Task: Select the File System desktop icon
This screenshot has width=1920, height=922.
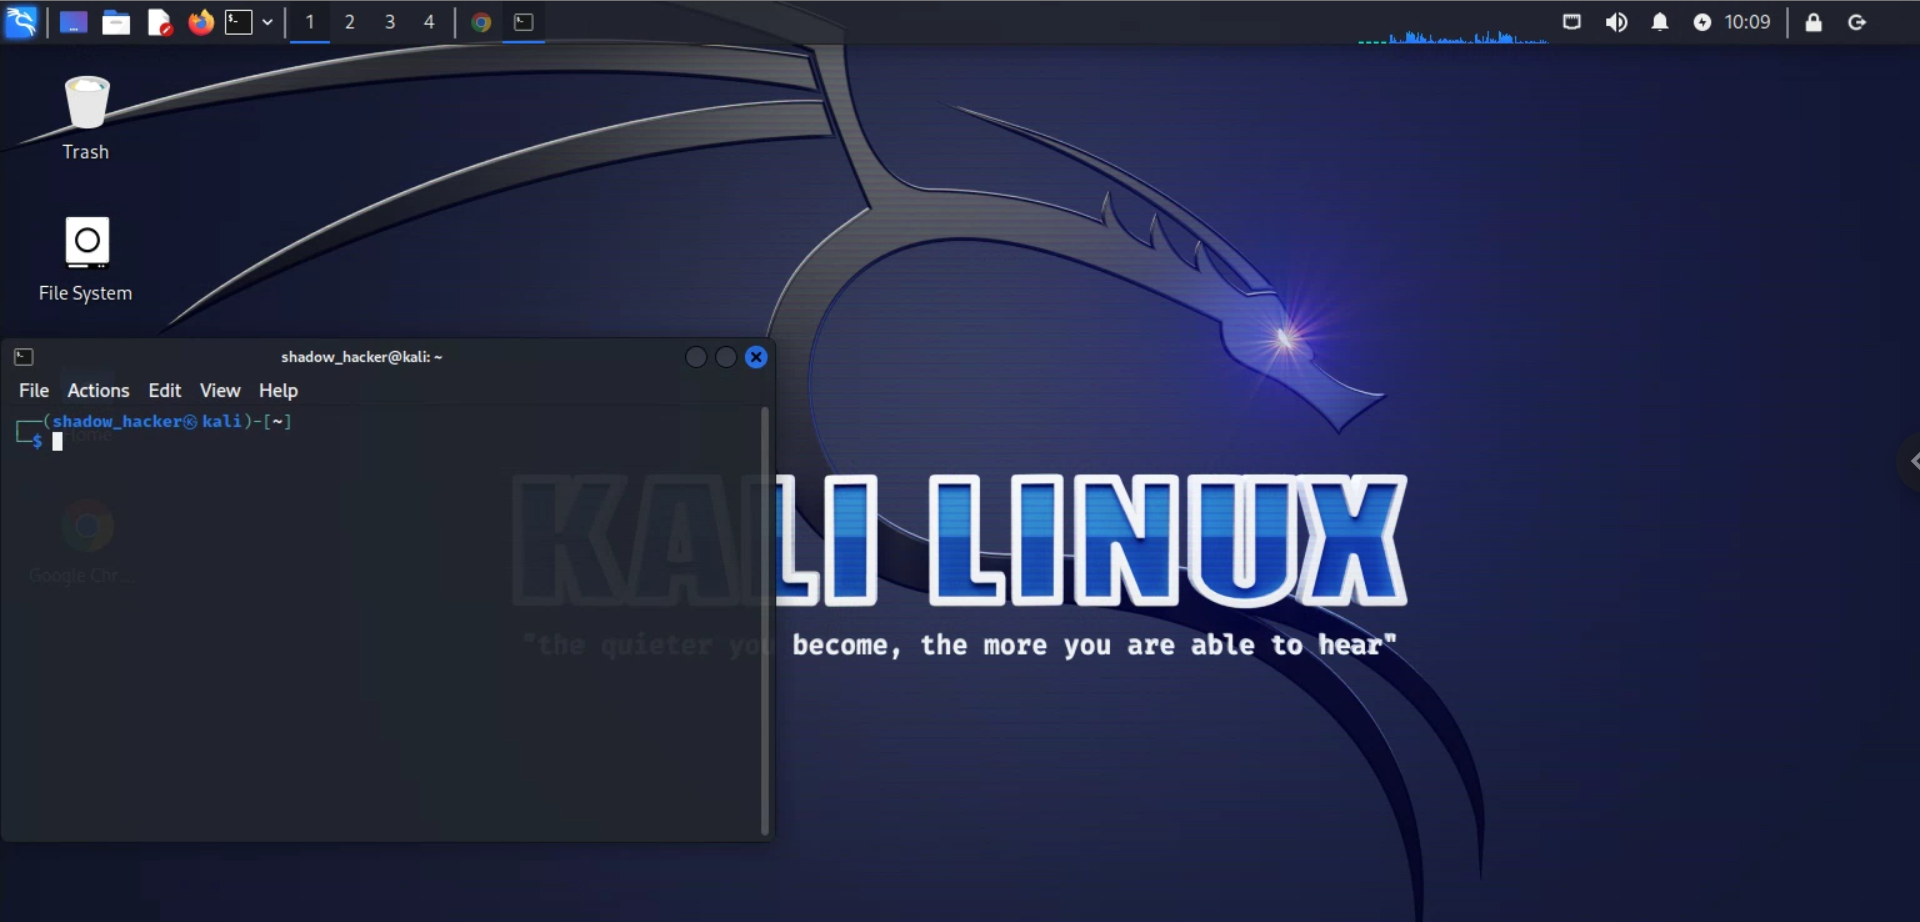Action: pos(86,260)
